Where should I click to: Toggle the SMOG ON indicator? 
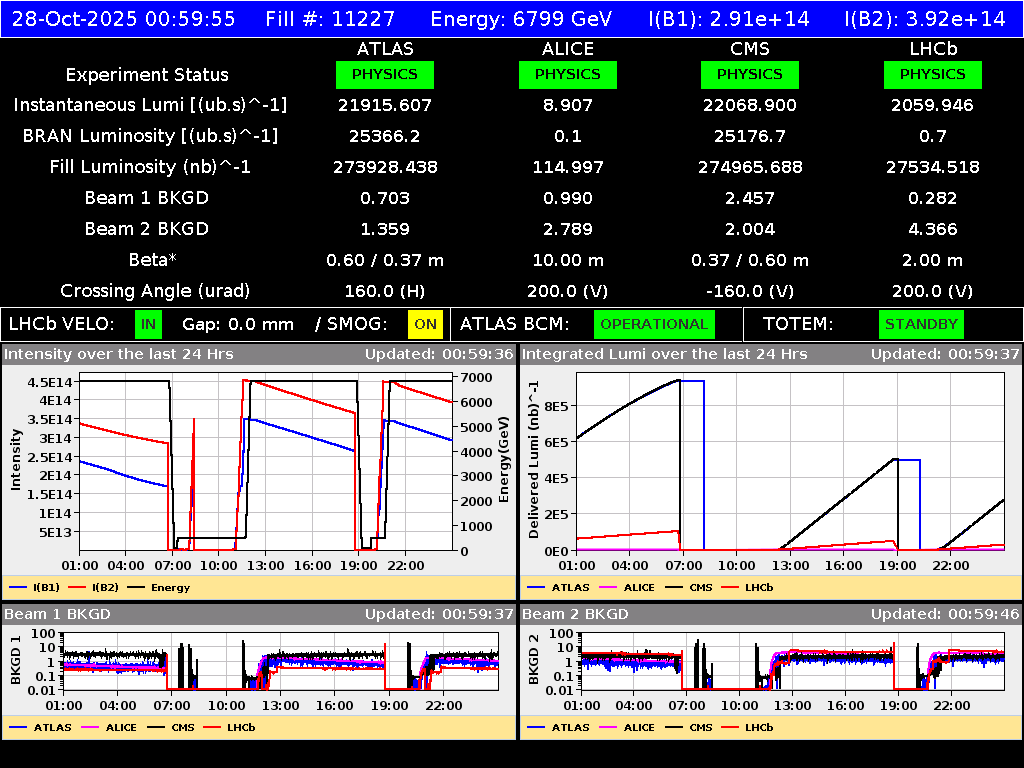coord(423,324)
